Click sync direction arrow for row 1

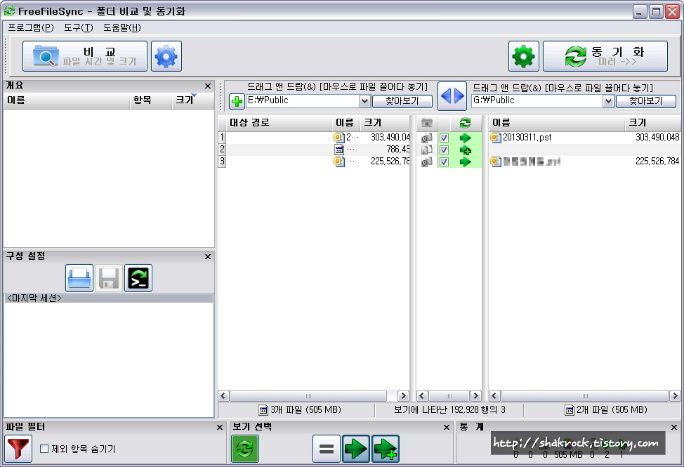[x=465, y=138]
